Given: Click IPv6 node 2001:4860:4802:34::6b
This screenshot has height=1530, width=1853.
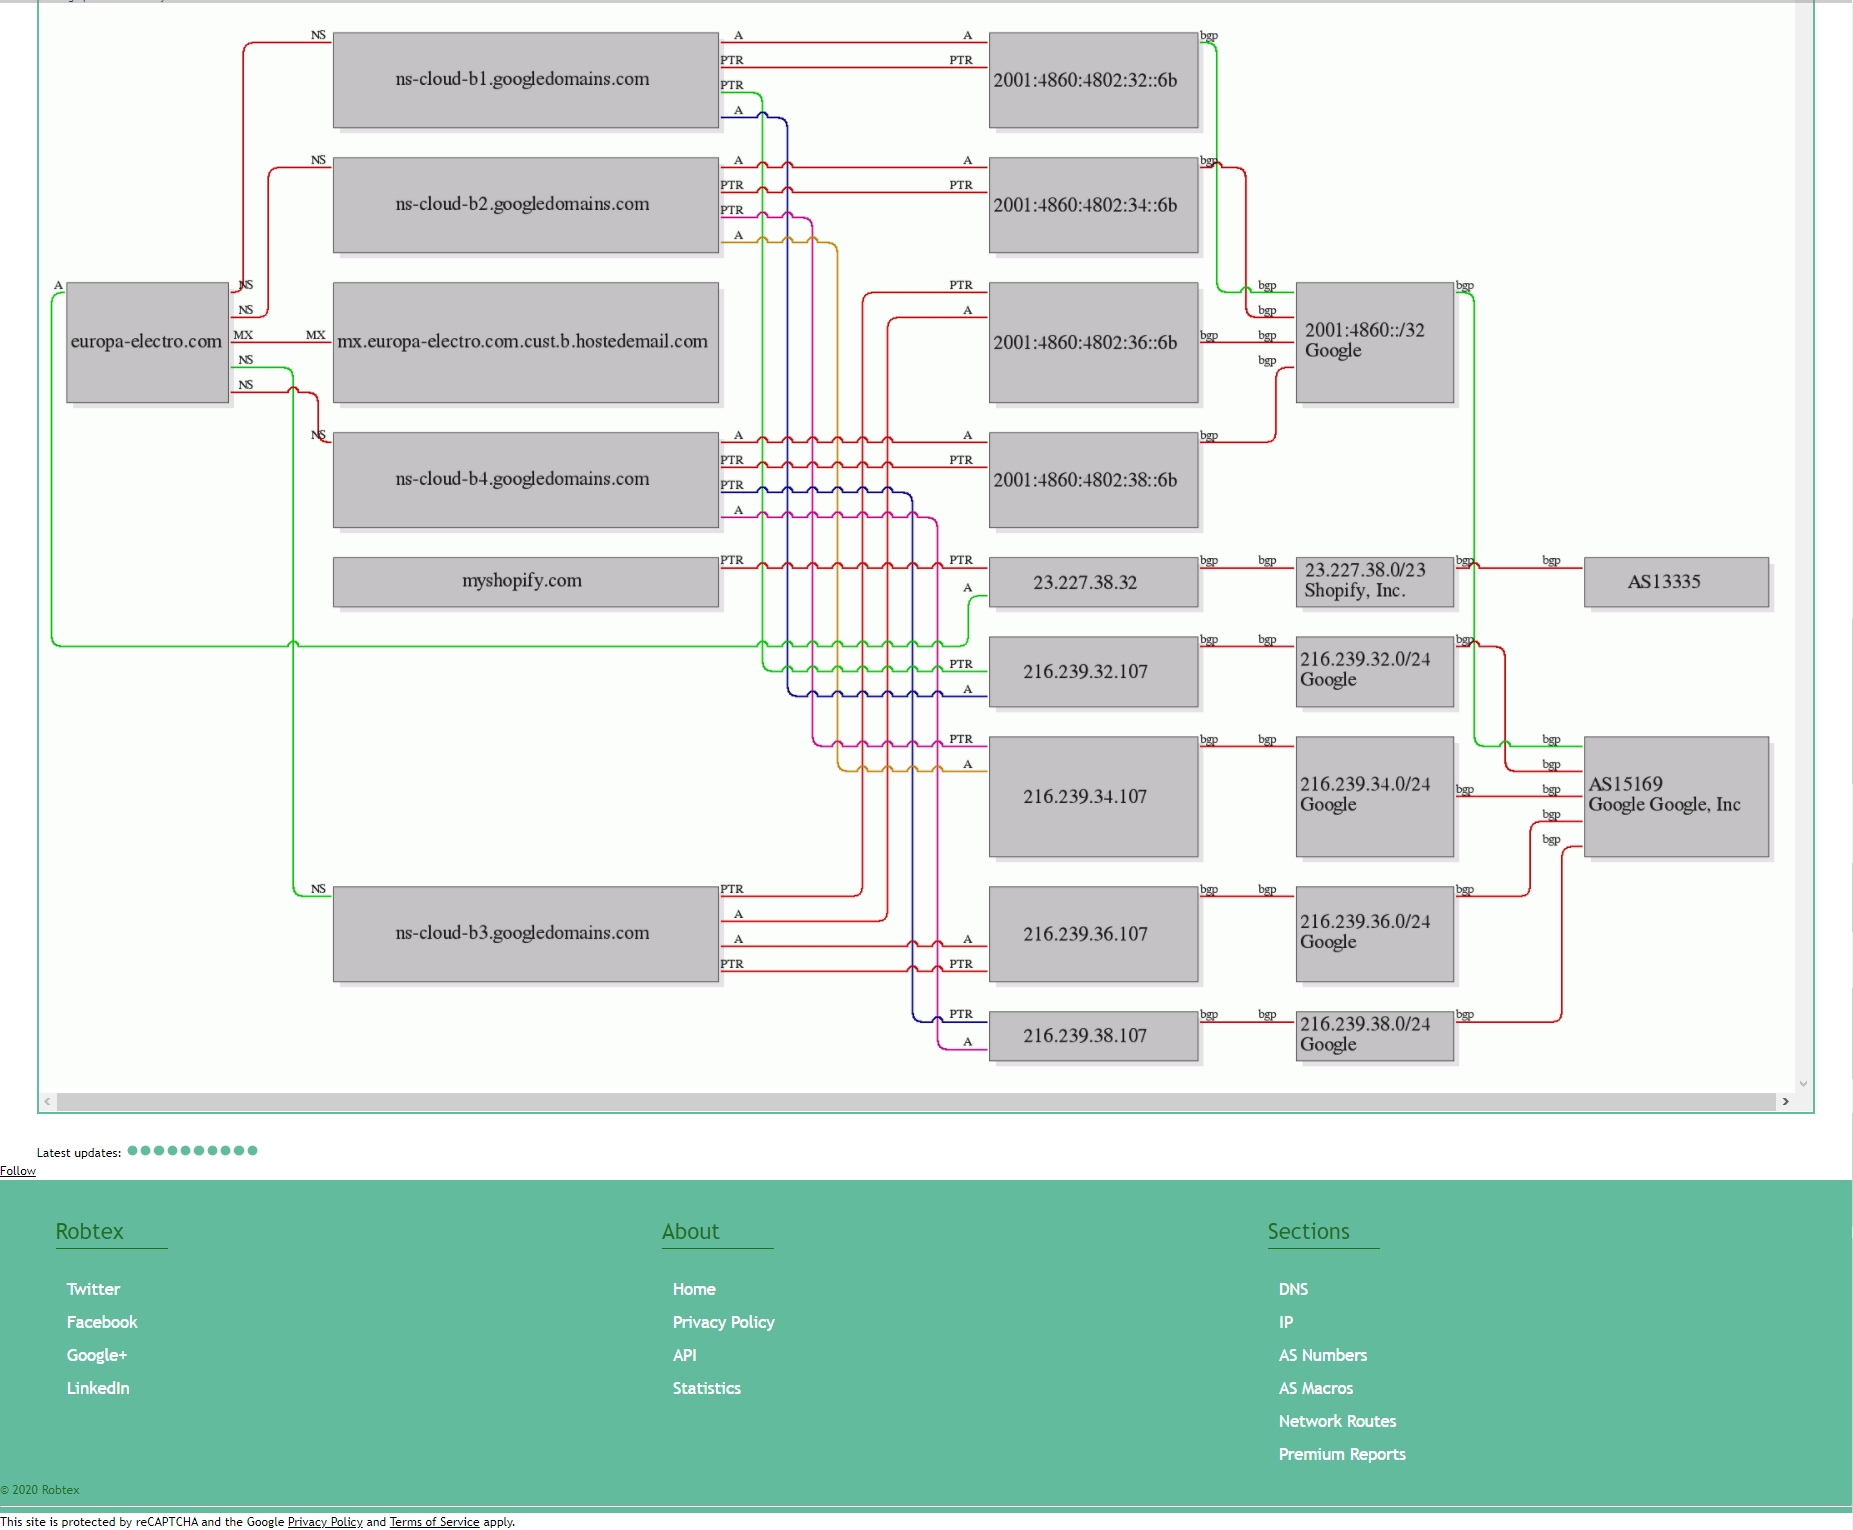Looking at the screenshot, I should pyautogui.click(x=1094, y=205).
